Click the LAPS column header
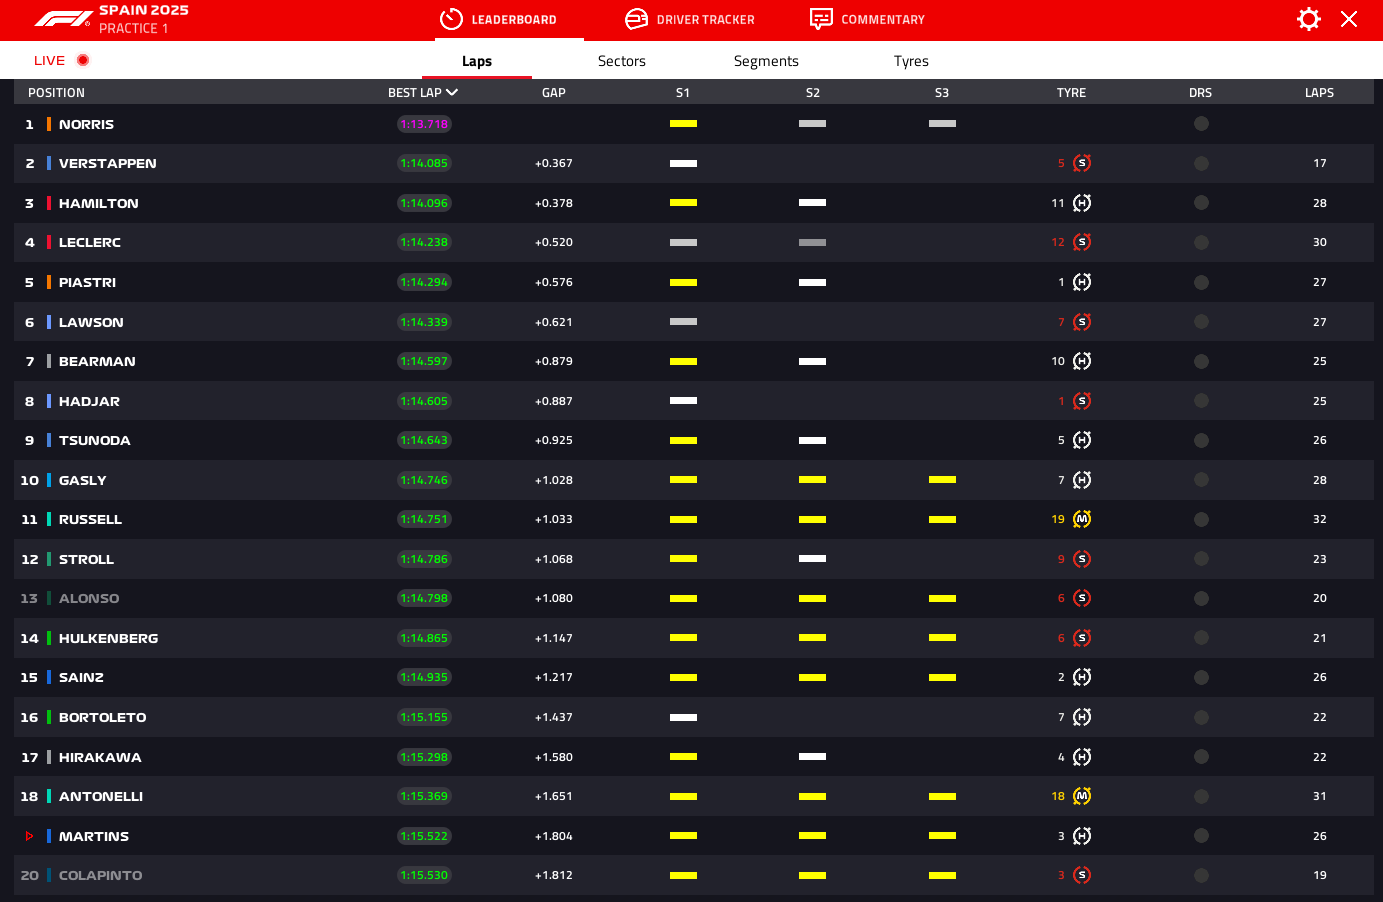 (1319, 92)
